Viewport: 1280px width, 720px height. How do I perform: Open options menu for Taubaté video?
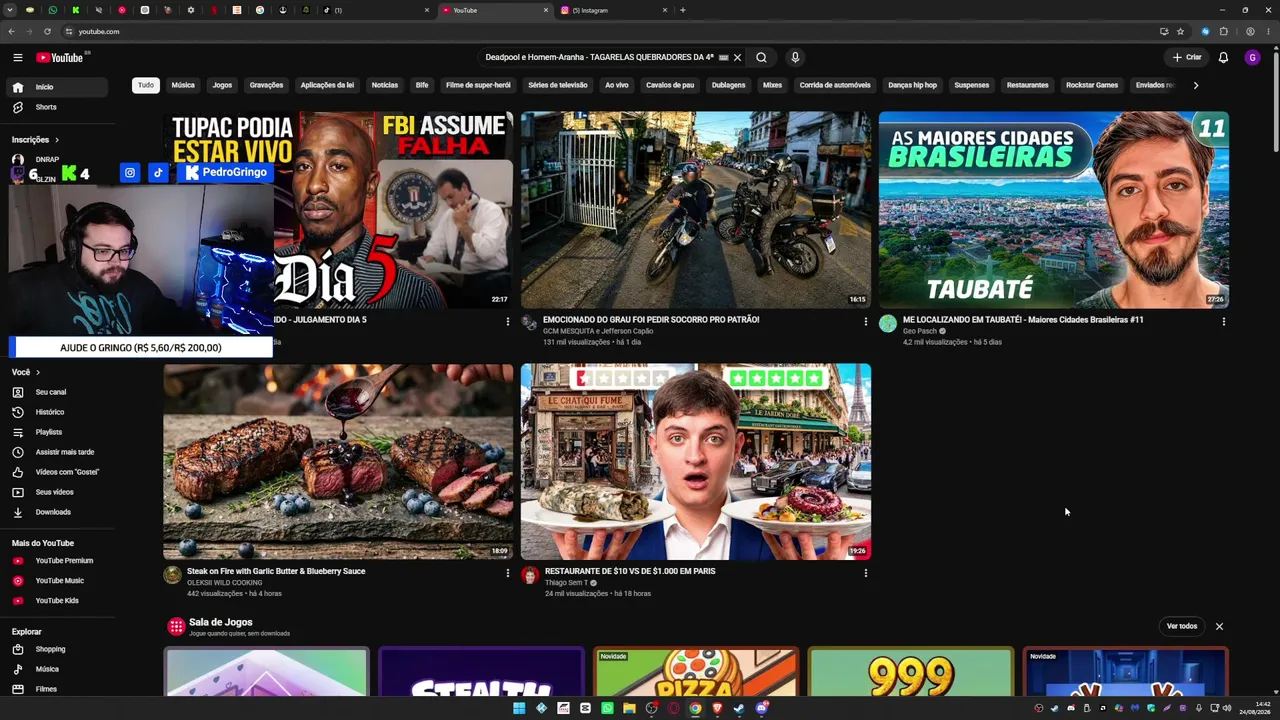pyautogui.click(x=1223, y=322)
